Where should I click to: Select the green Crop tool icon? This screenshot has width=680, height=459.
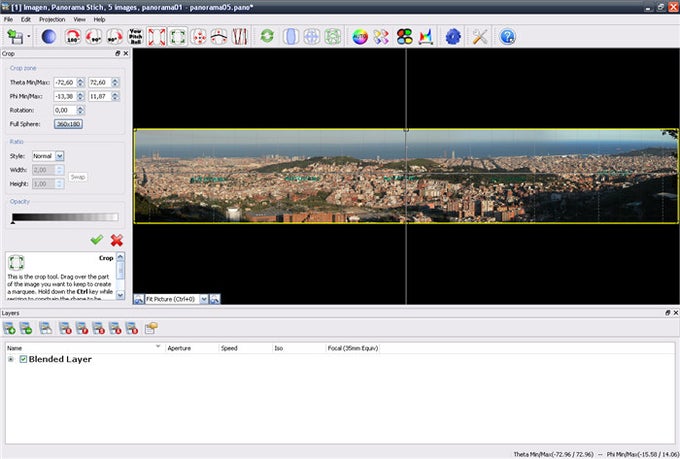pos(177,36)
